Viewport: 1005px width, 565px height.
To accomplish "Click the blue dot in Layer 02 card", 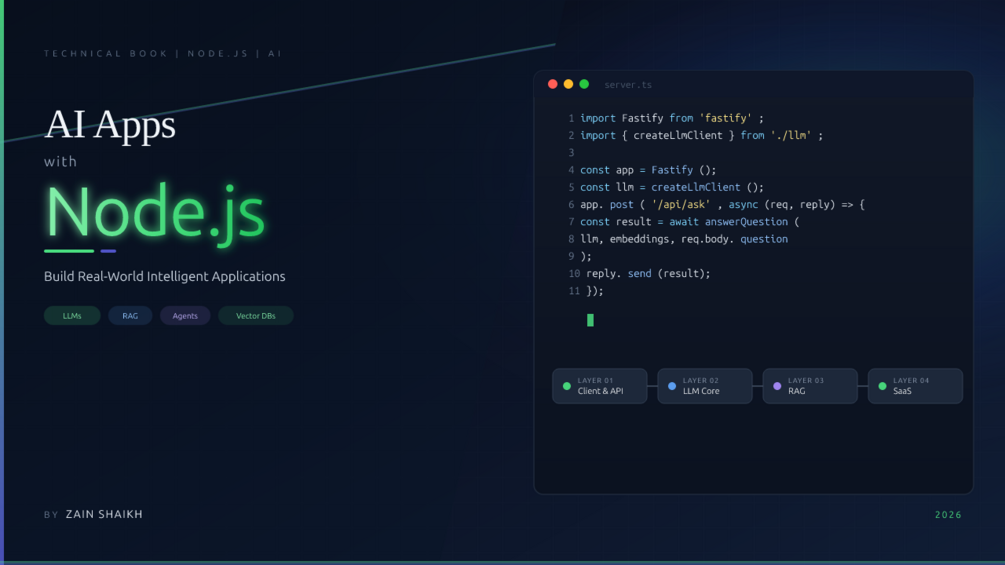I will coord(672,386).
